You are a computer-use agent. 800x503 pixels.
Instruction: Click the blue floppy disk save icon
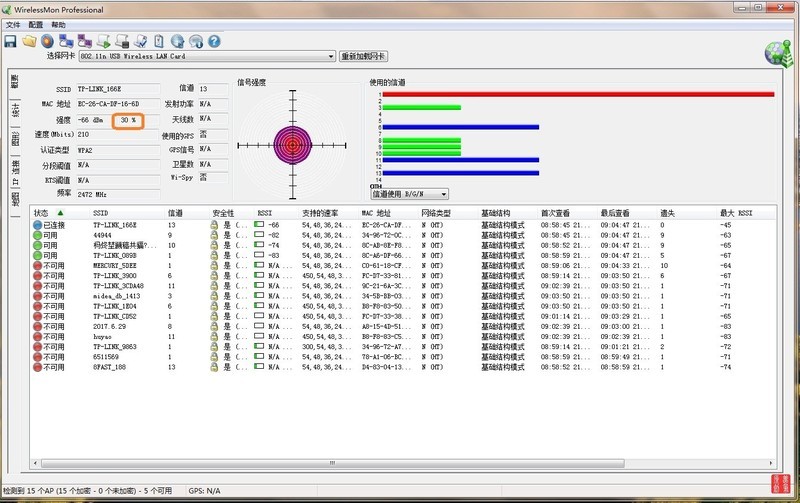[x=10, y=41]
